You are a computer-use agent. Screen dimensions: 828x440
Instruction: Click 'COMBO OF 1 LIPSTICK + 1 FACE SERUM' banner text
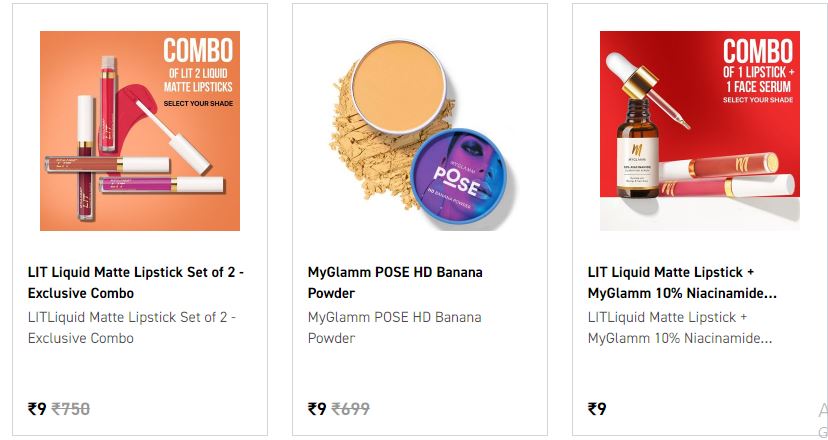point(758,65)
